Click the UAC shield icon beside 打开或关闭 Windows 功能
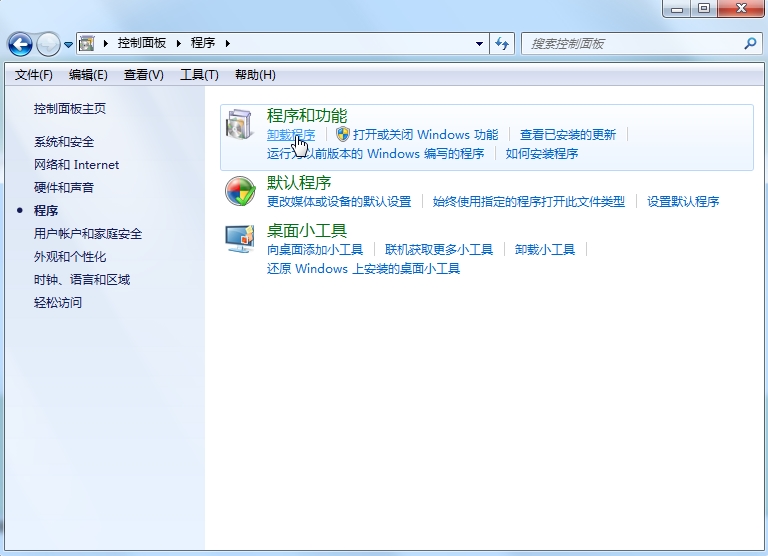This screenshot has width=768, height=556. [x=343, y=134]
